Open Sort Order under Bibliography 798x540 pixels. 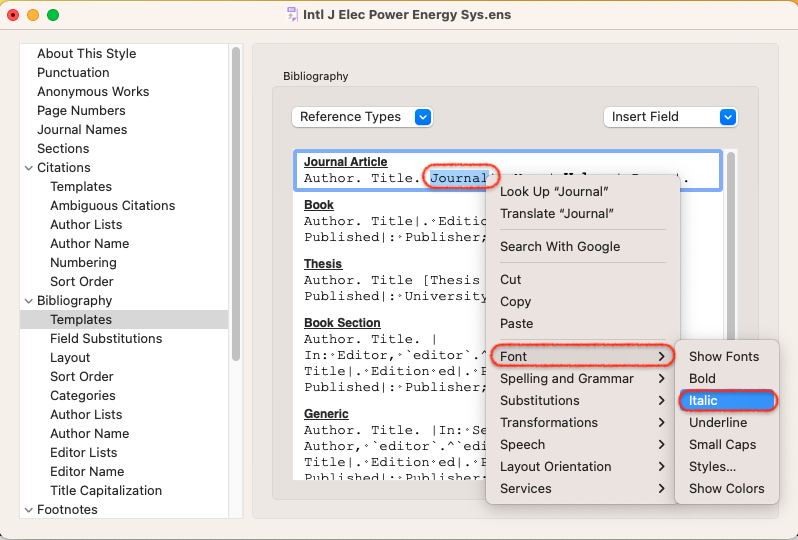click(x=82, y=377)
